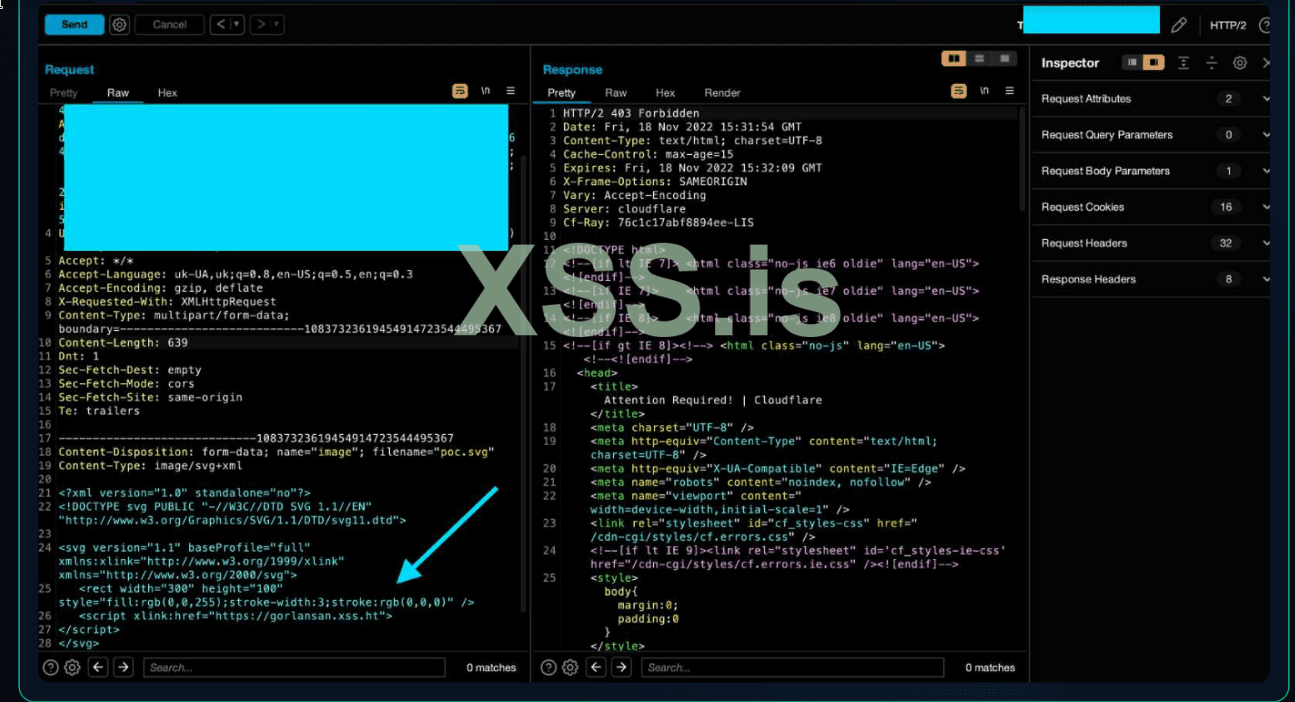
Task: Expand Request Body Parameters section
Action: [x=1266, y=171]
